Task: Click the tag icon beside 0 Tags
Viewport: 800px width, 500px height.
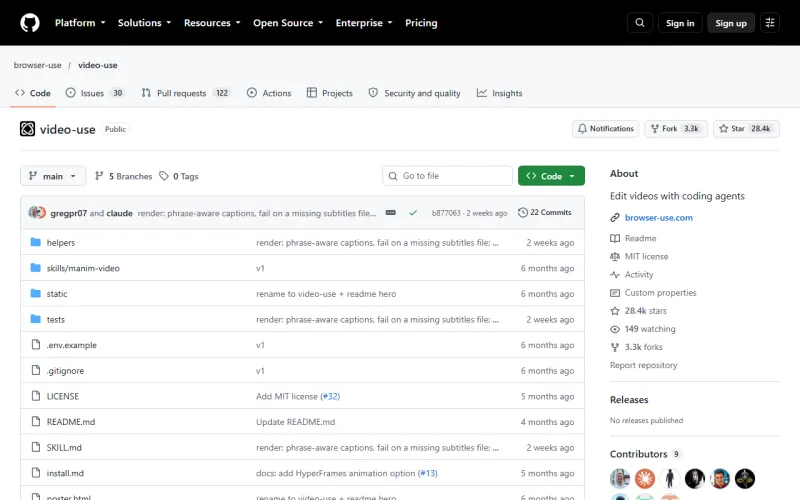Action: tap(163, 176)
